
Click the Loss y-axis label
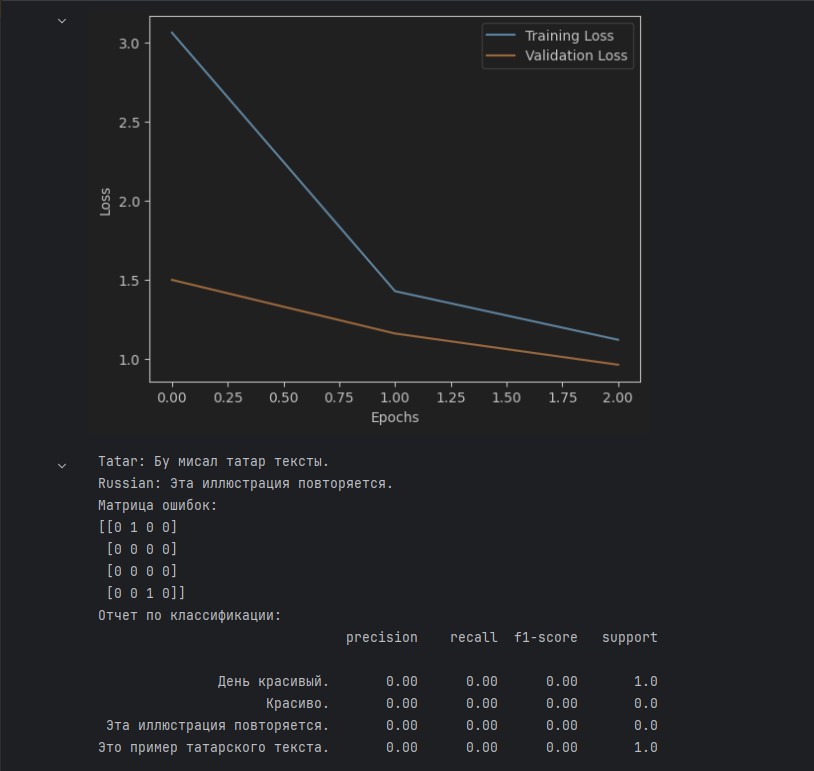click(105, 202)
